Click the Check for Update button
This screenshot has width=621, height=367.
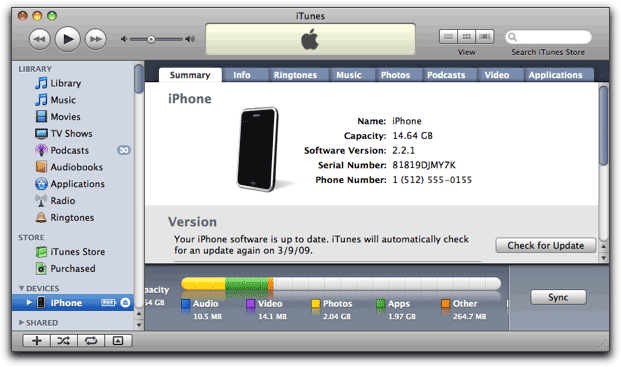[546, 245]
